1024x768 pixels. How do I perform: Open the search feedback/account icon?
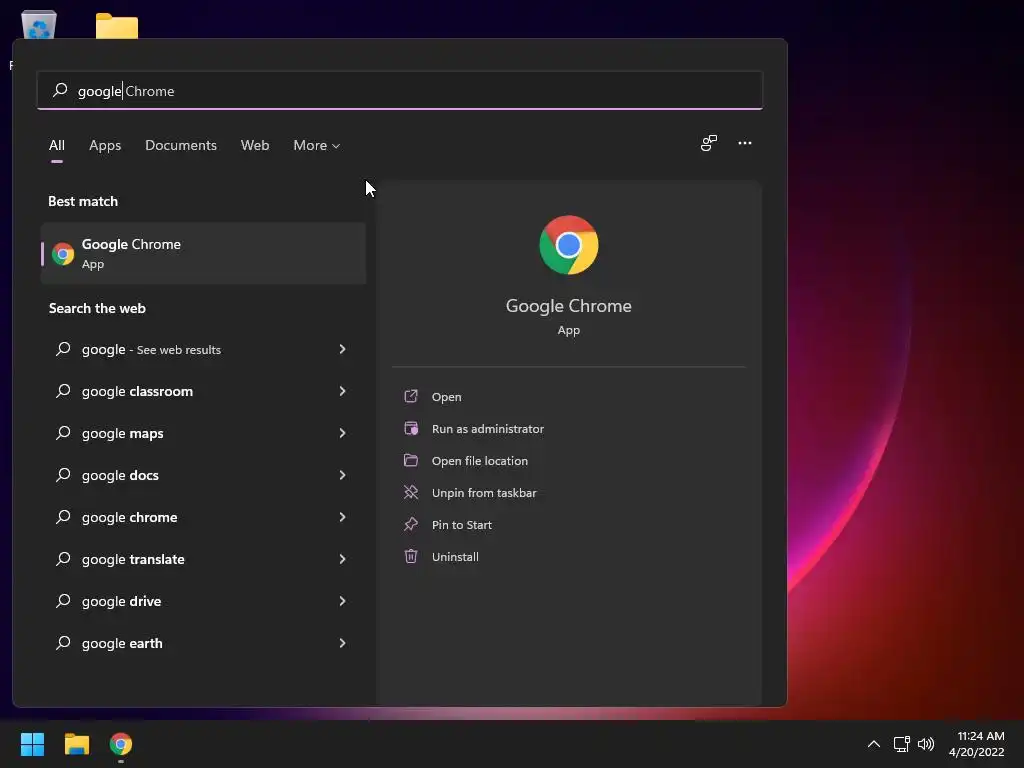coord(709,143)
